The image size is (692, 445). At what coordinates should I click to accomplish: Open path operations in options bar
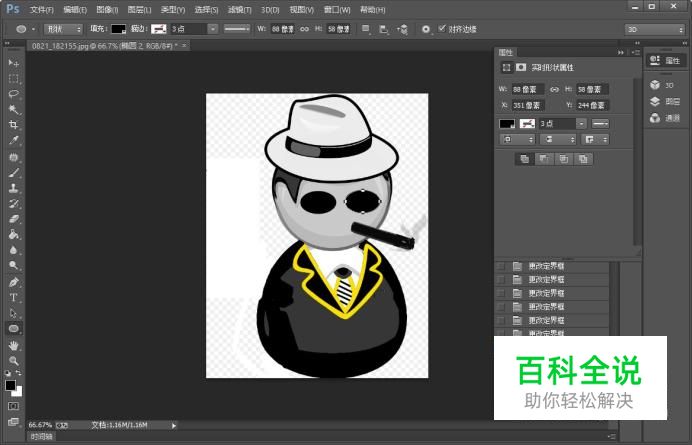pyautogui.click(x=366, y=29)
